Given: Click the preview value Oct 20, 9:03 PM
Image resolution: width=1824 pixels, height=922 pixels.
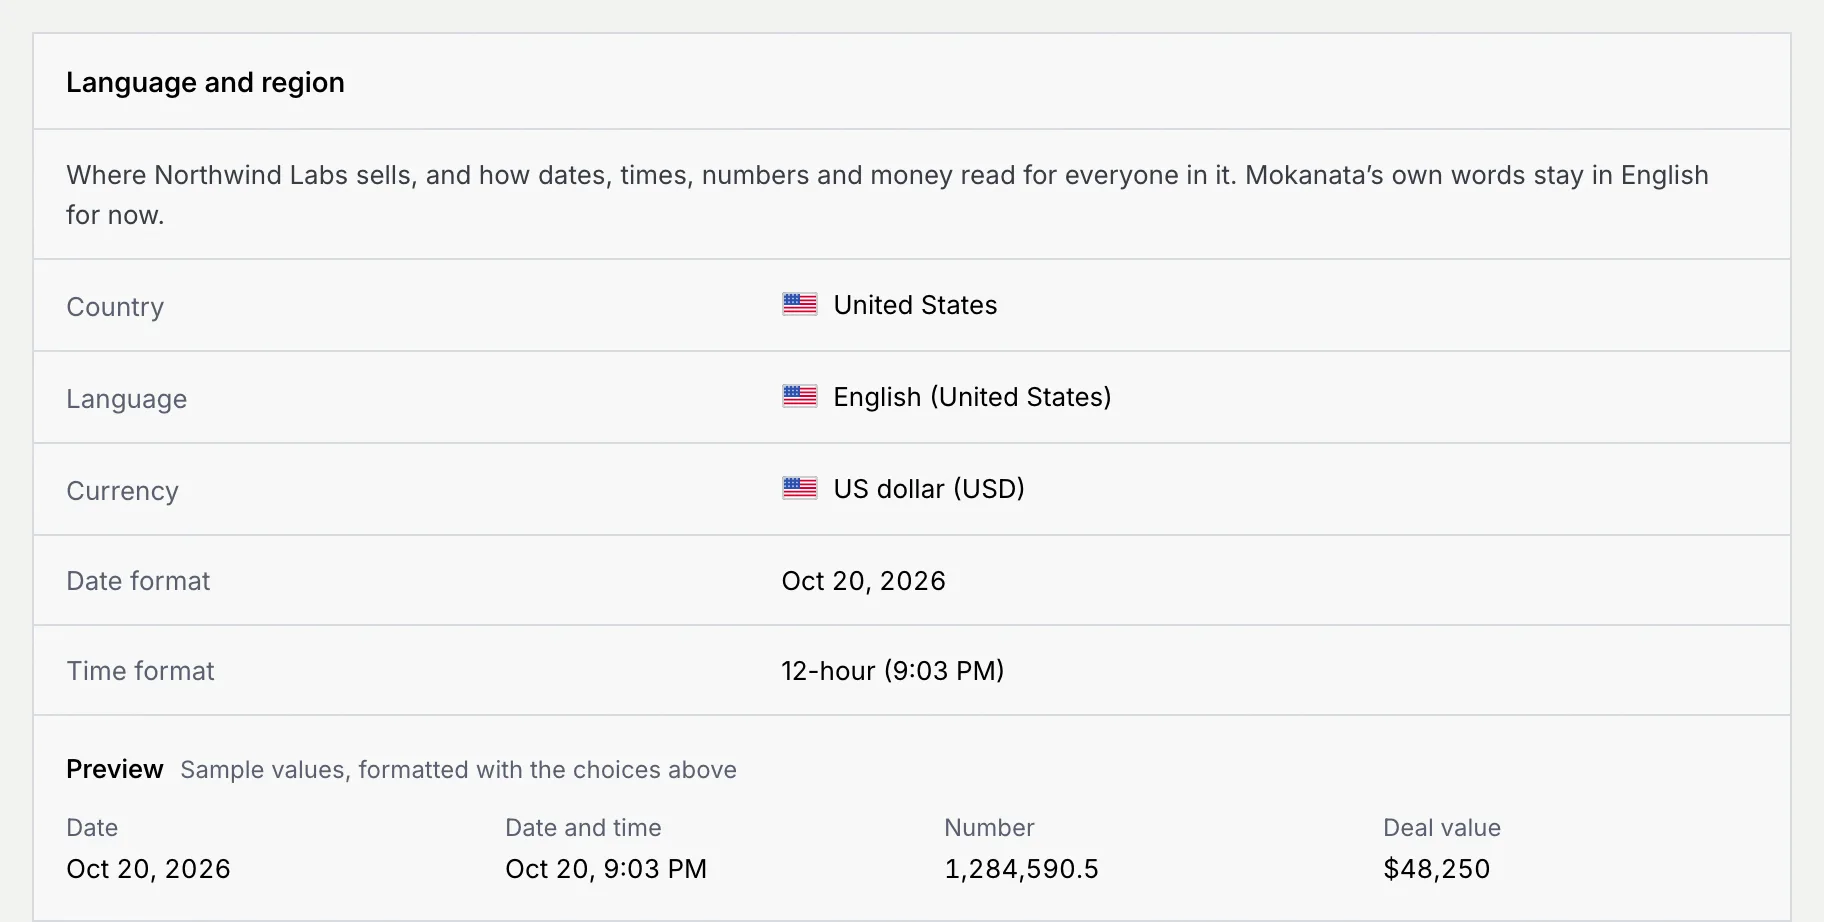Looking at the screenshot, I should (x=606, y=869).
